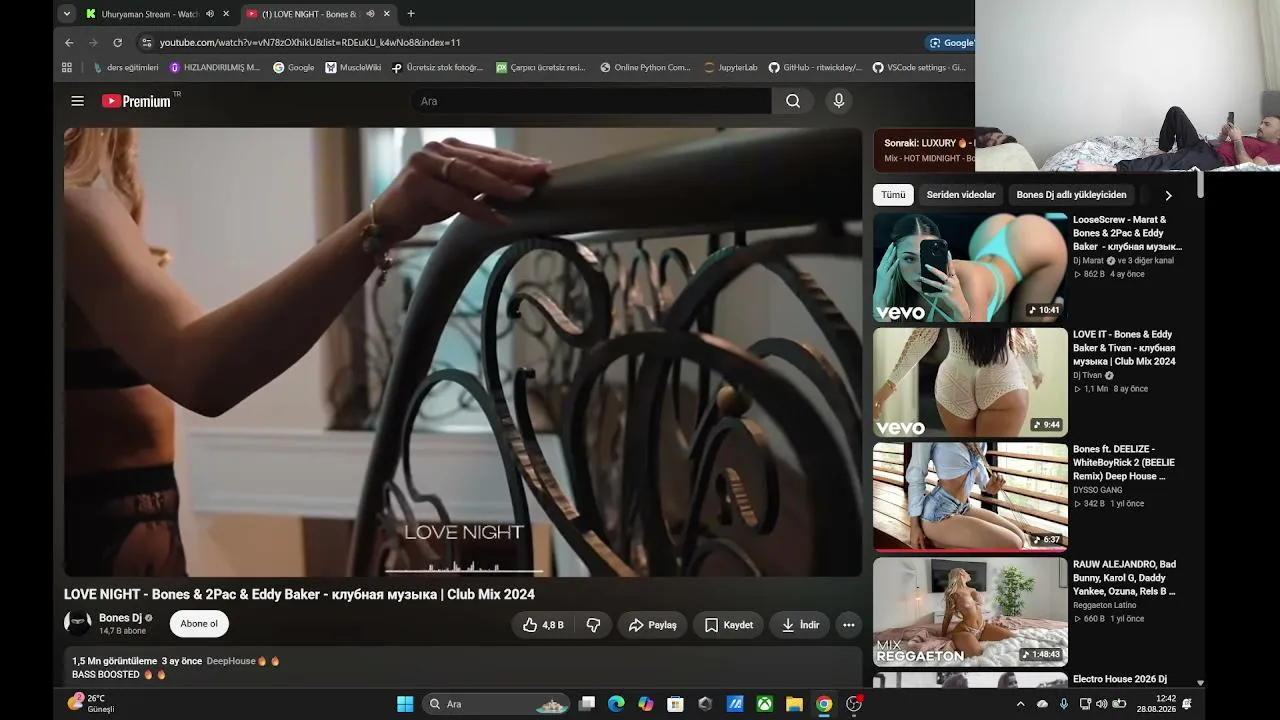The width and height of the screenshot is (1280, 720).
Task: Open File Explorer from the taskbar
Action: [x=794, y=704]
